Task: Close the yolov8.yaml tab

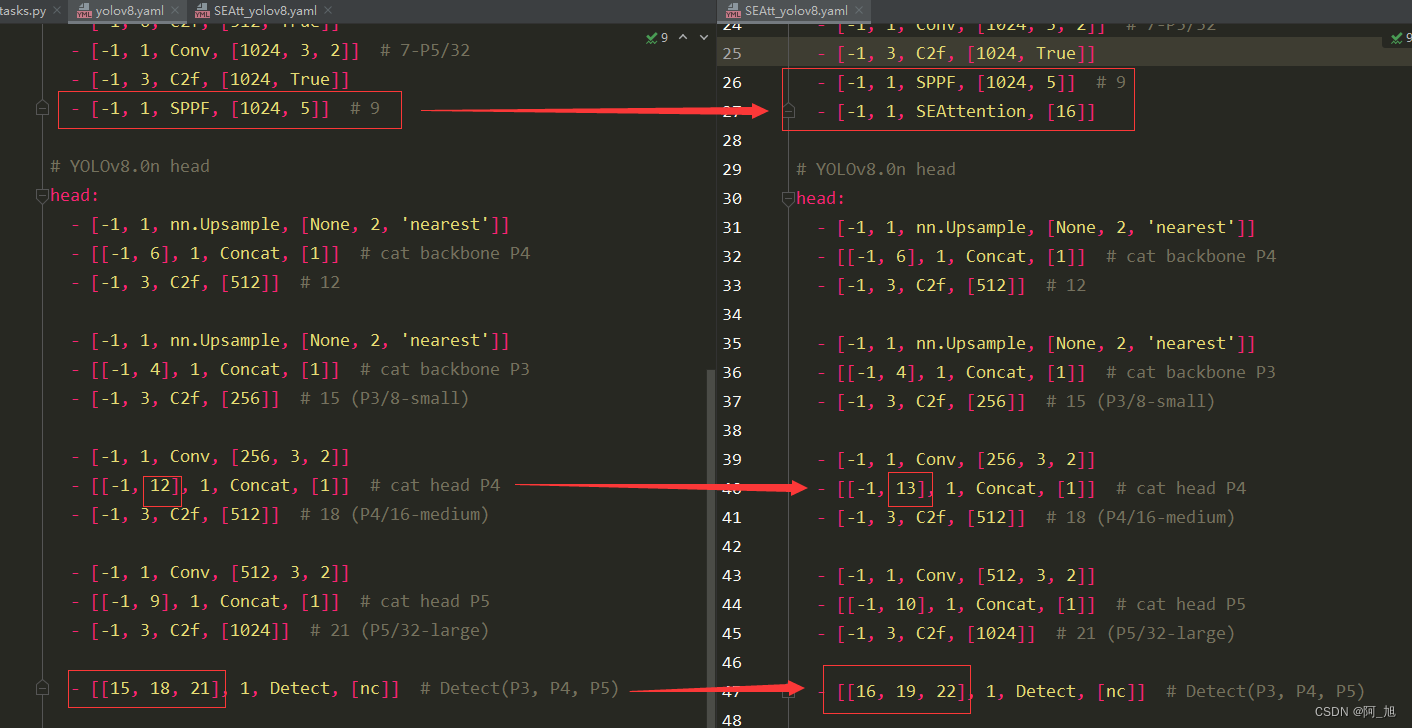Action: click(x=177, y=11)
